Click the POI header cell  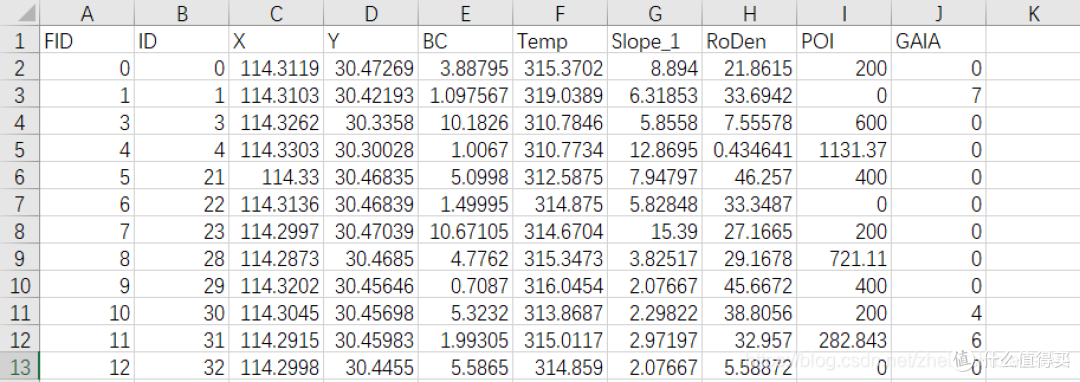point(844,41)
